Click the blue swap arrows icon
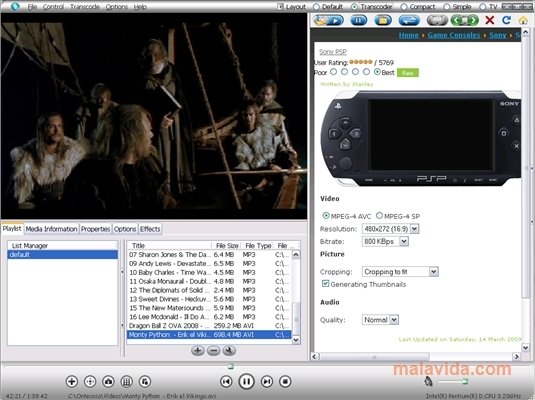Viewport: 535px width, 400px height. pos(409,20)
